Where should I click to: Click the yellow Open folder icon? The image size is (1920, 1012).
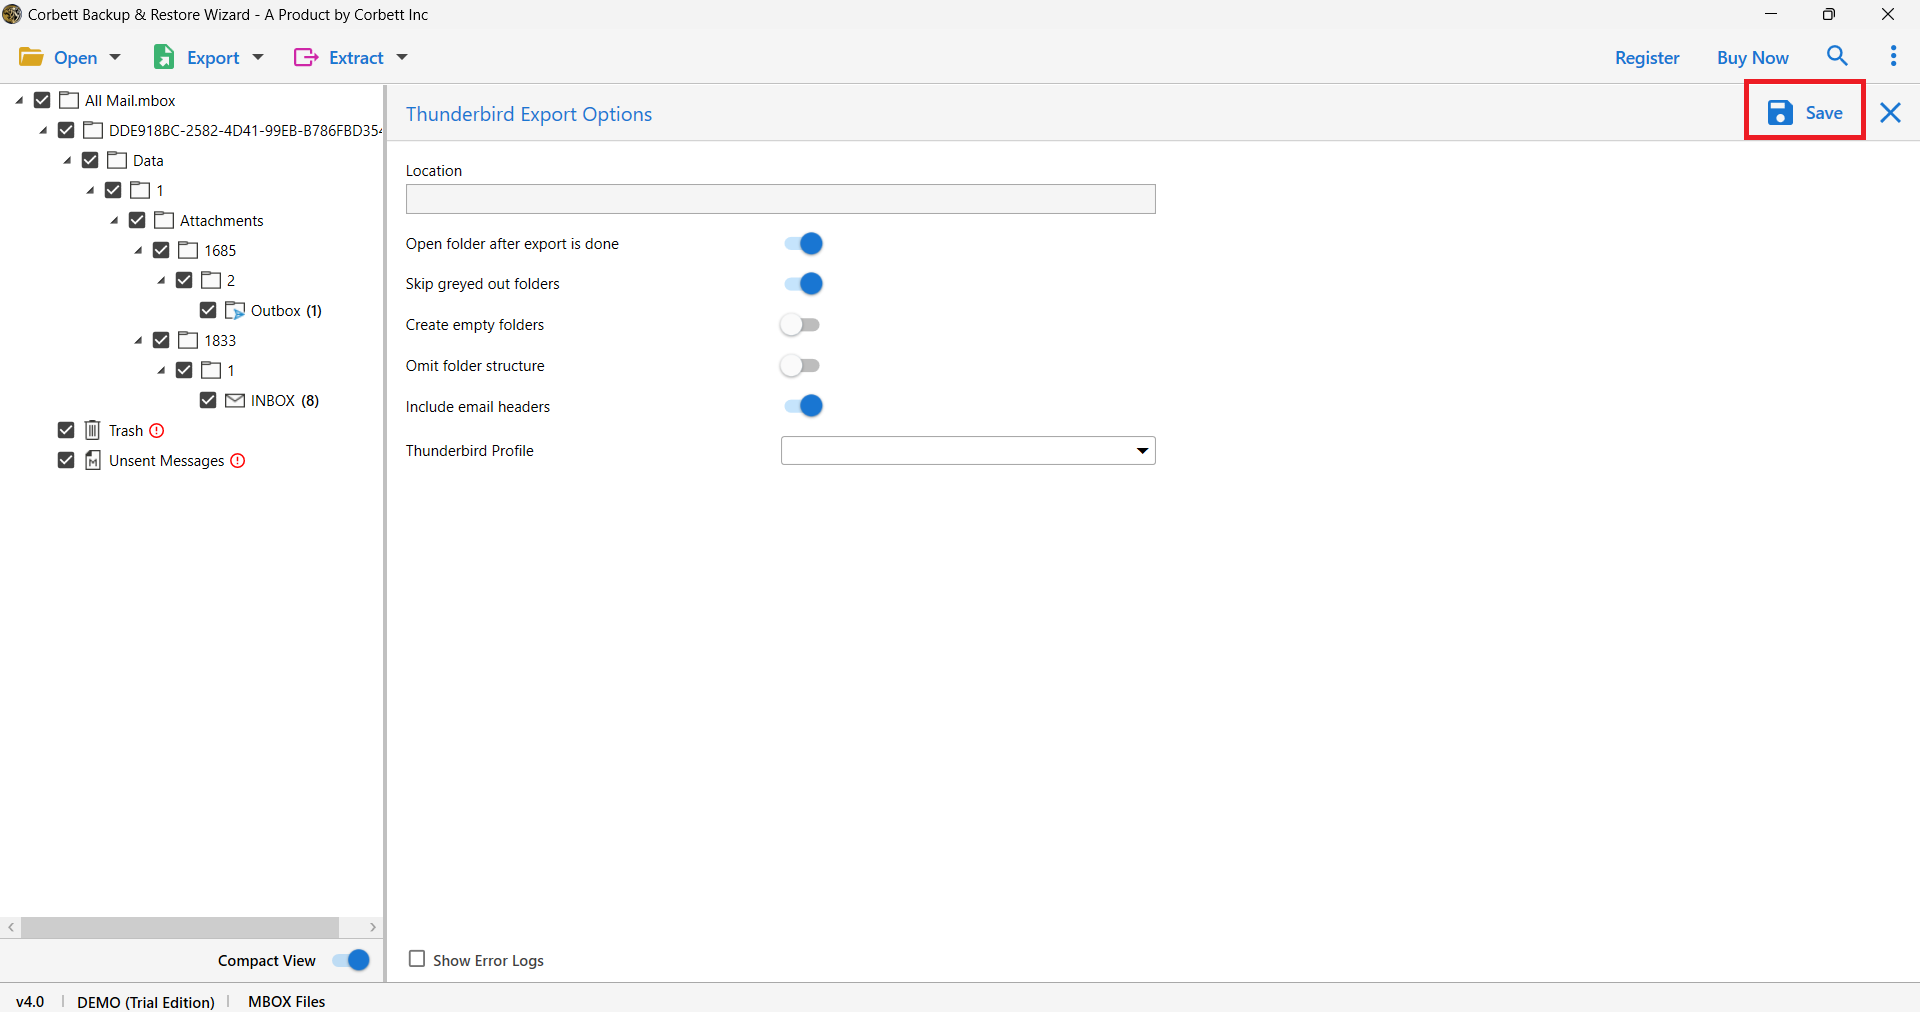(31, 57)
